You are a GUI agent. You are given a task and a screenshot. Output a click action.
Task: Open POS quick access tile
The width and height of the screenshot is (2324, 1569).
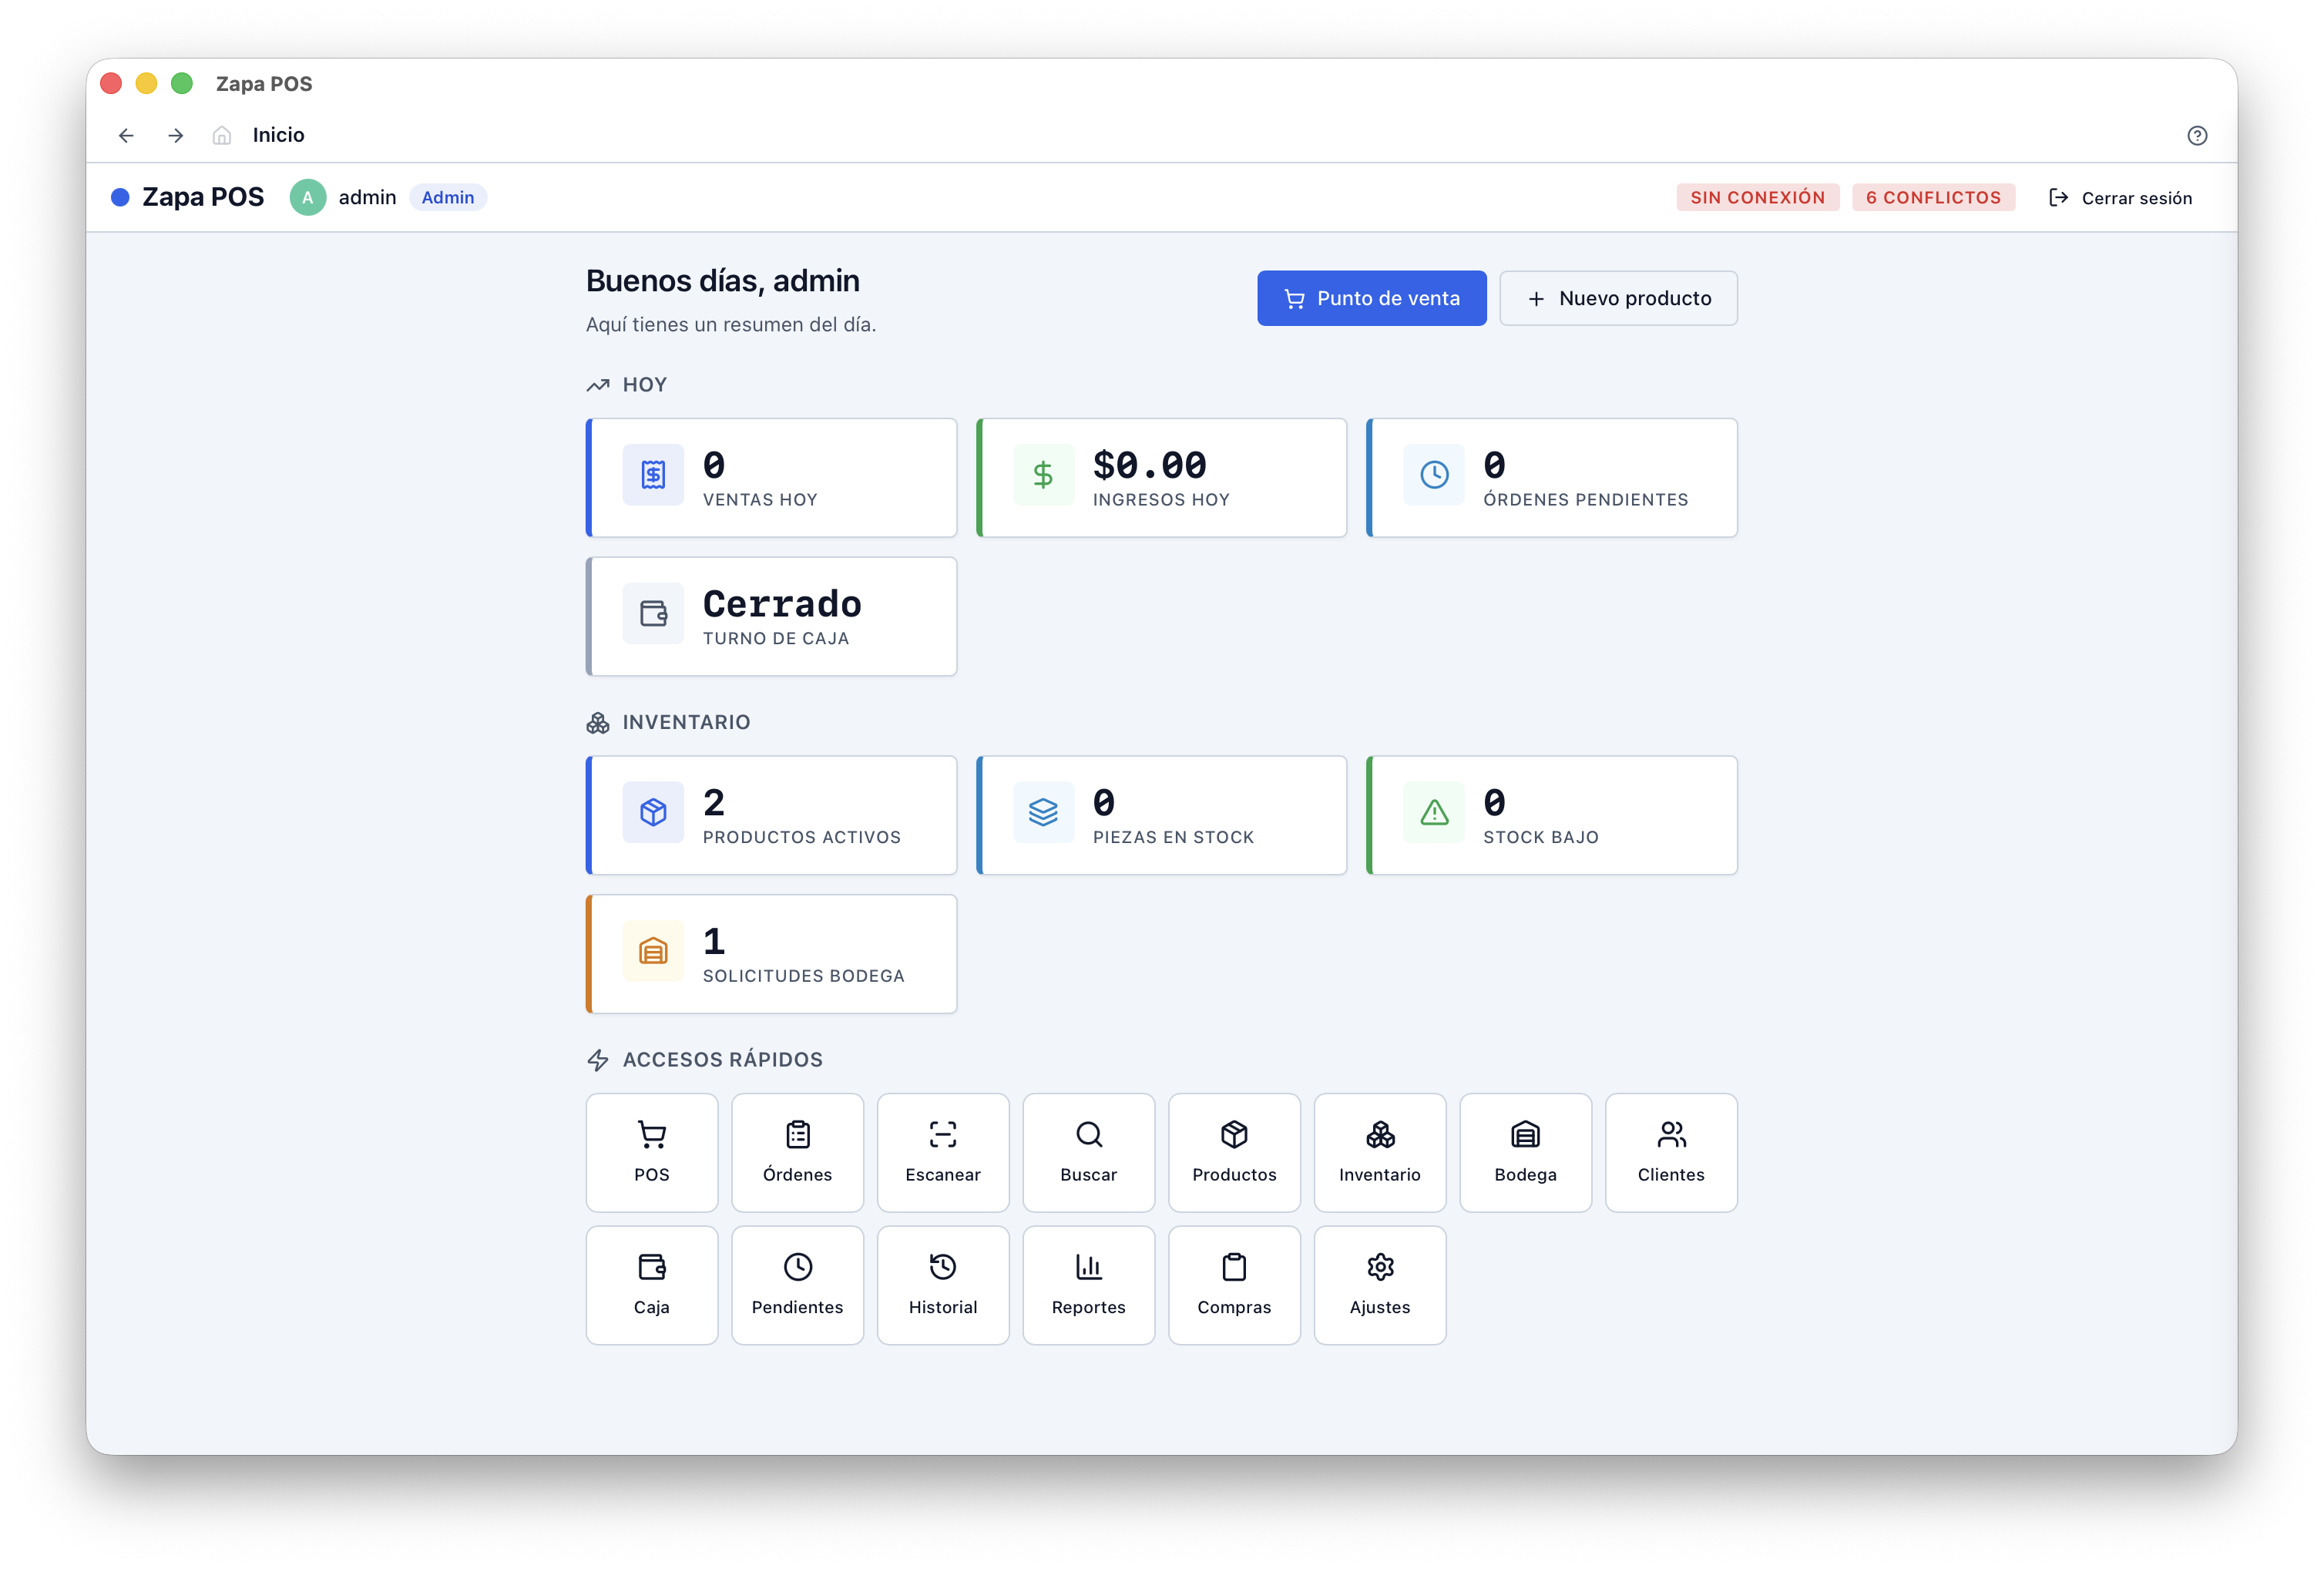[x=652, y=1153]
